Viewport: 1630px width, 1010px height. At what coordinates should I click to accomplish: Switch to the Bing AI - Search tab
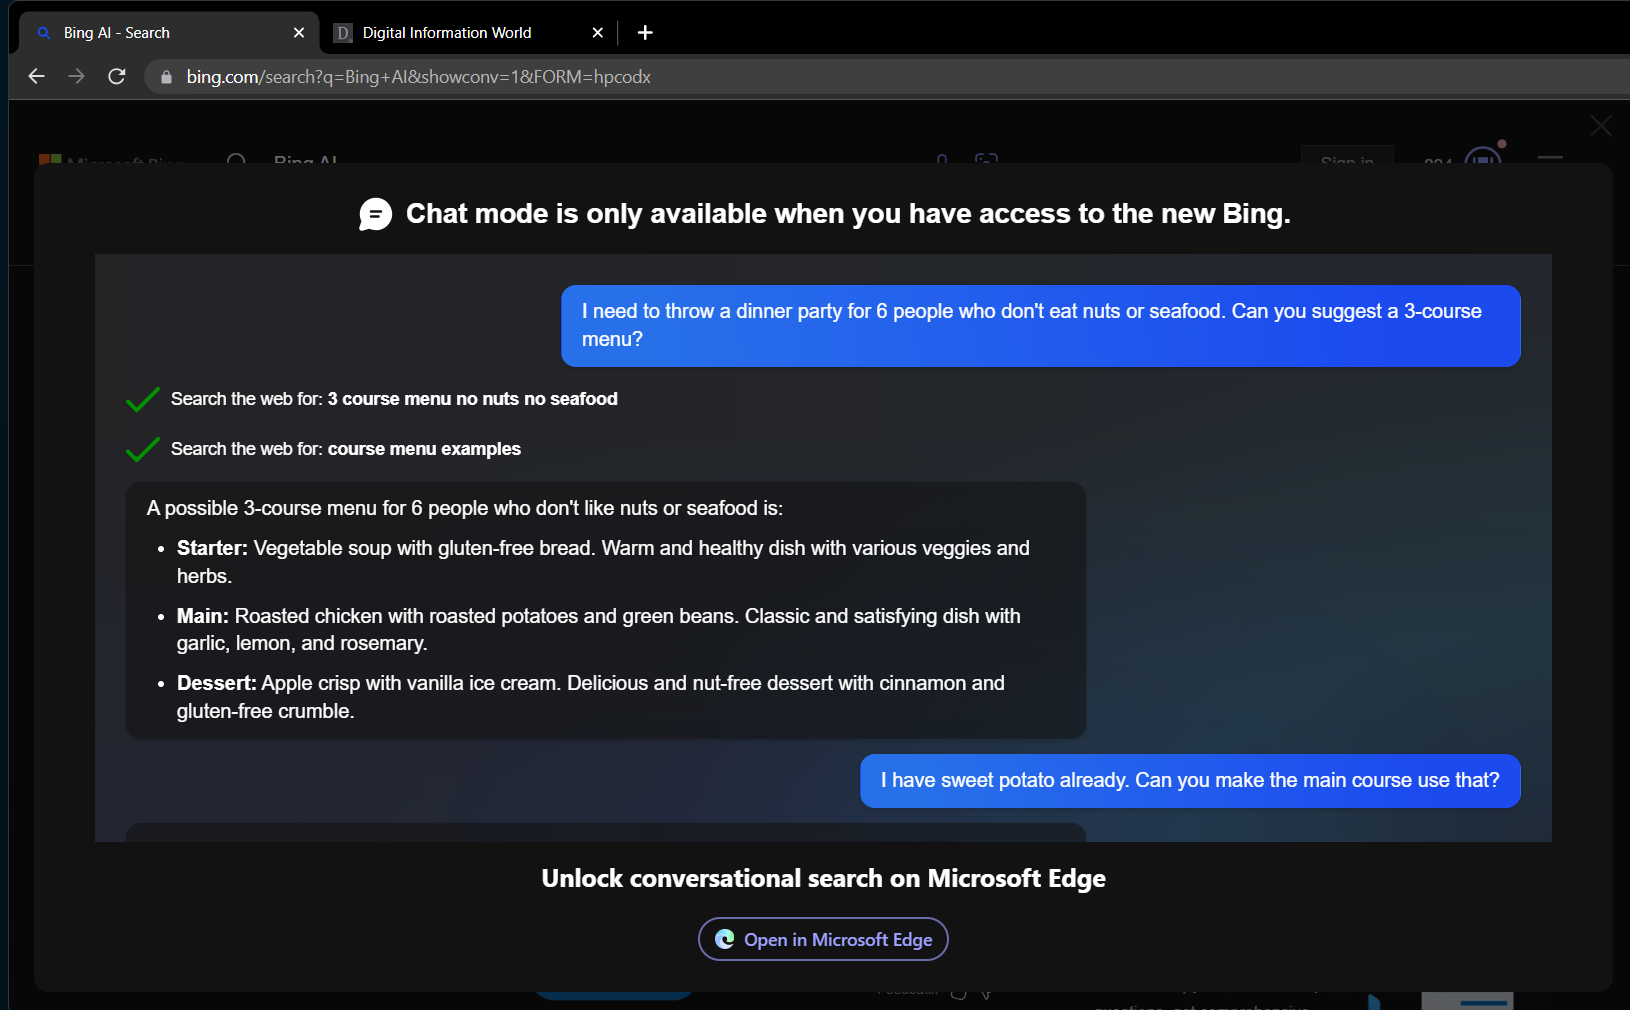coord(150,33)
